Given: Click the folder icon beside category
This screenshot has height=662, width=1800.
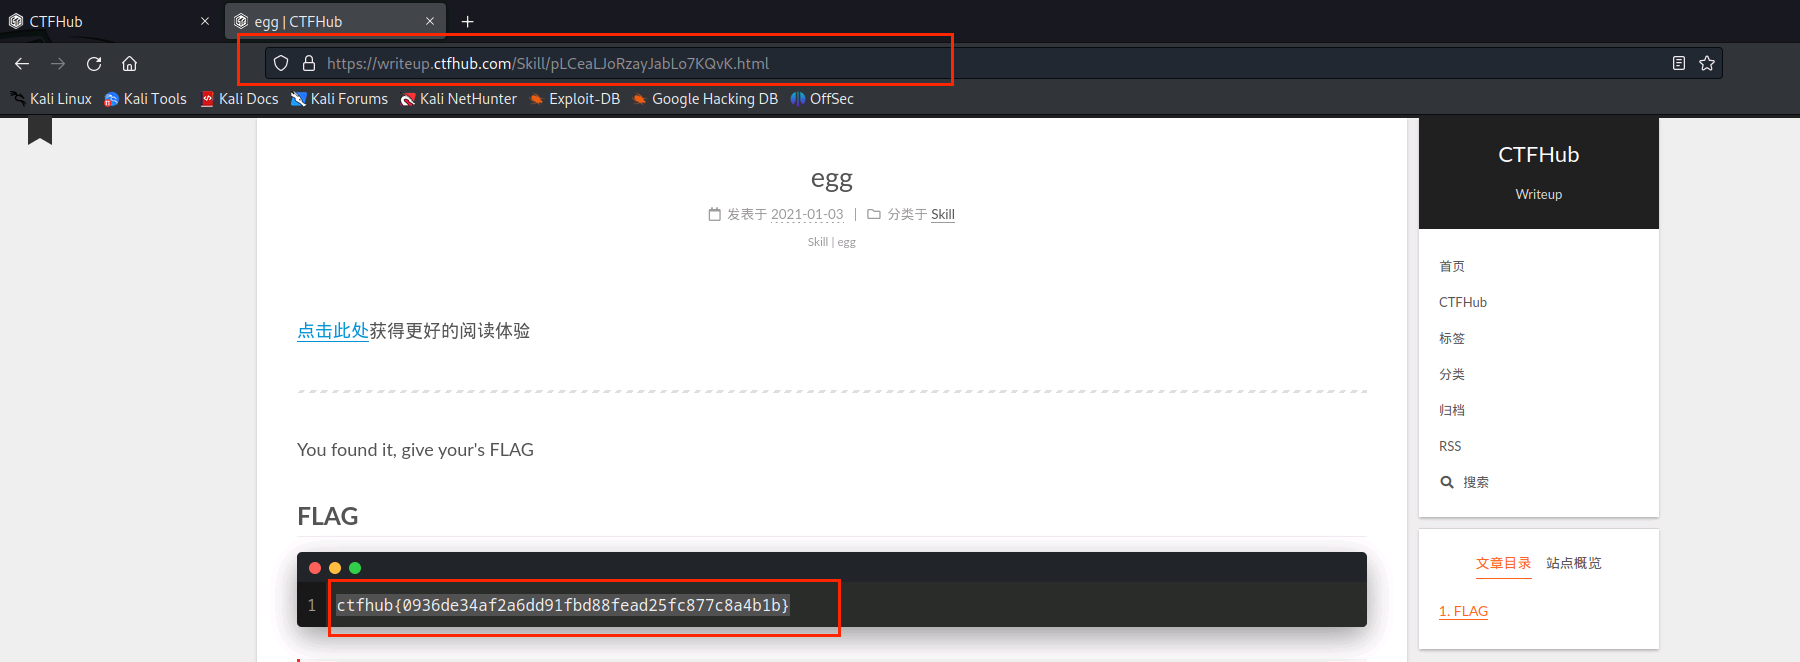Looking at the screenshot, I should 874,214.
